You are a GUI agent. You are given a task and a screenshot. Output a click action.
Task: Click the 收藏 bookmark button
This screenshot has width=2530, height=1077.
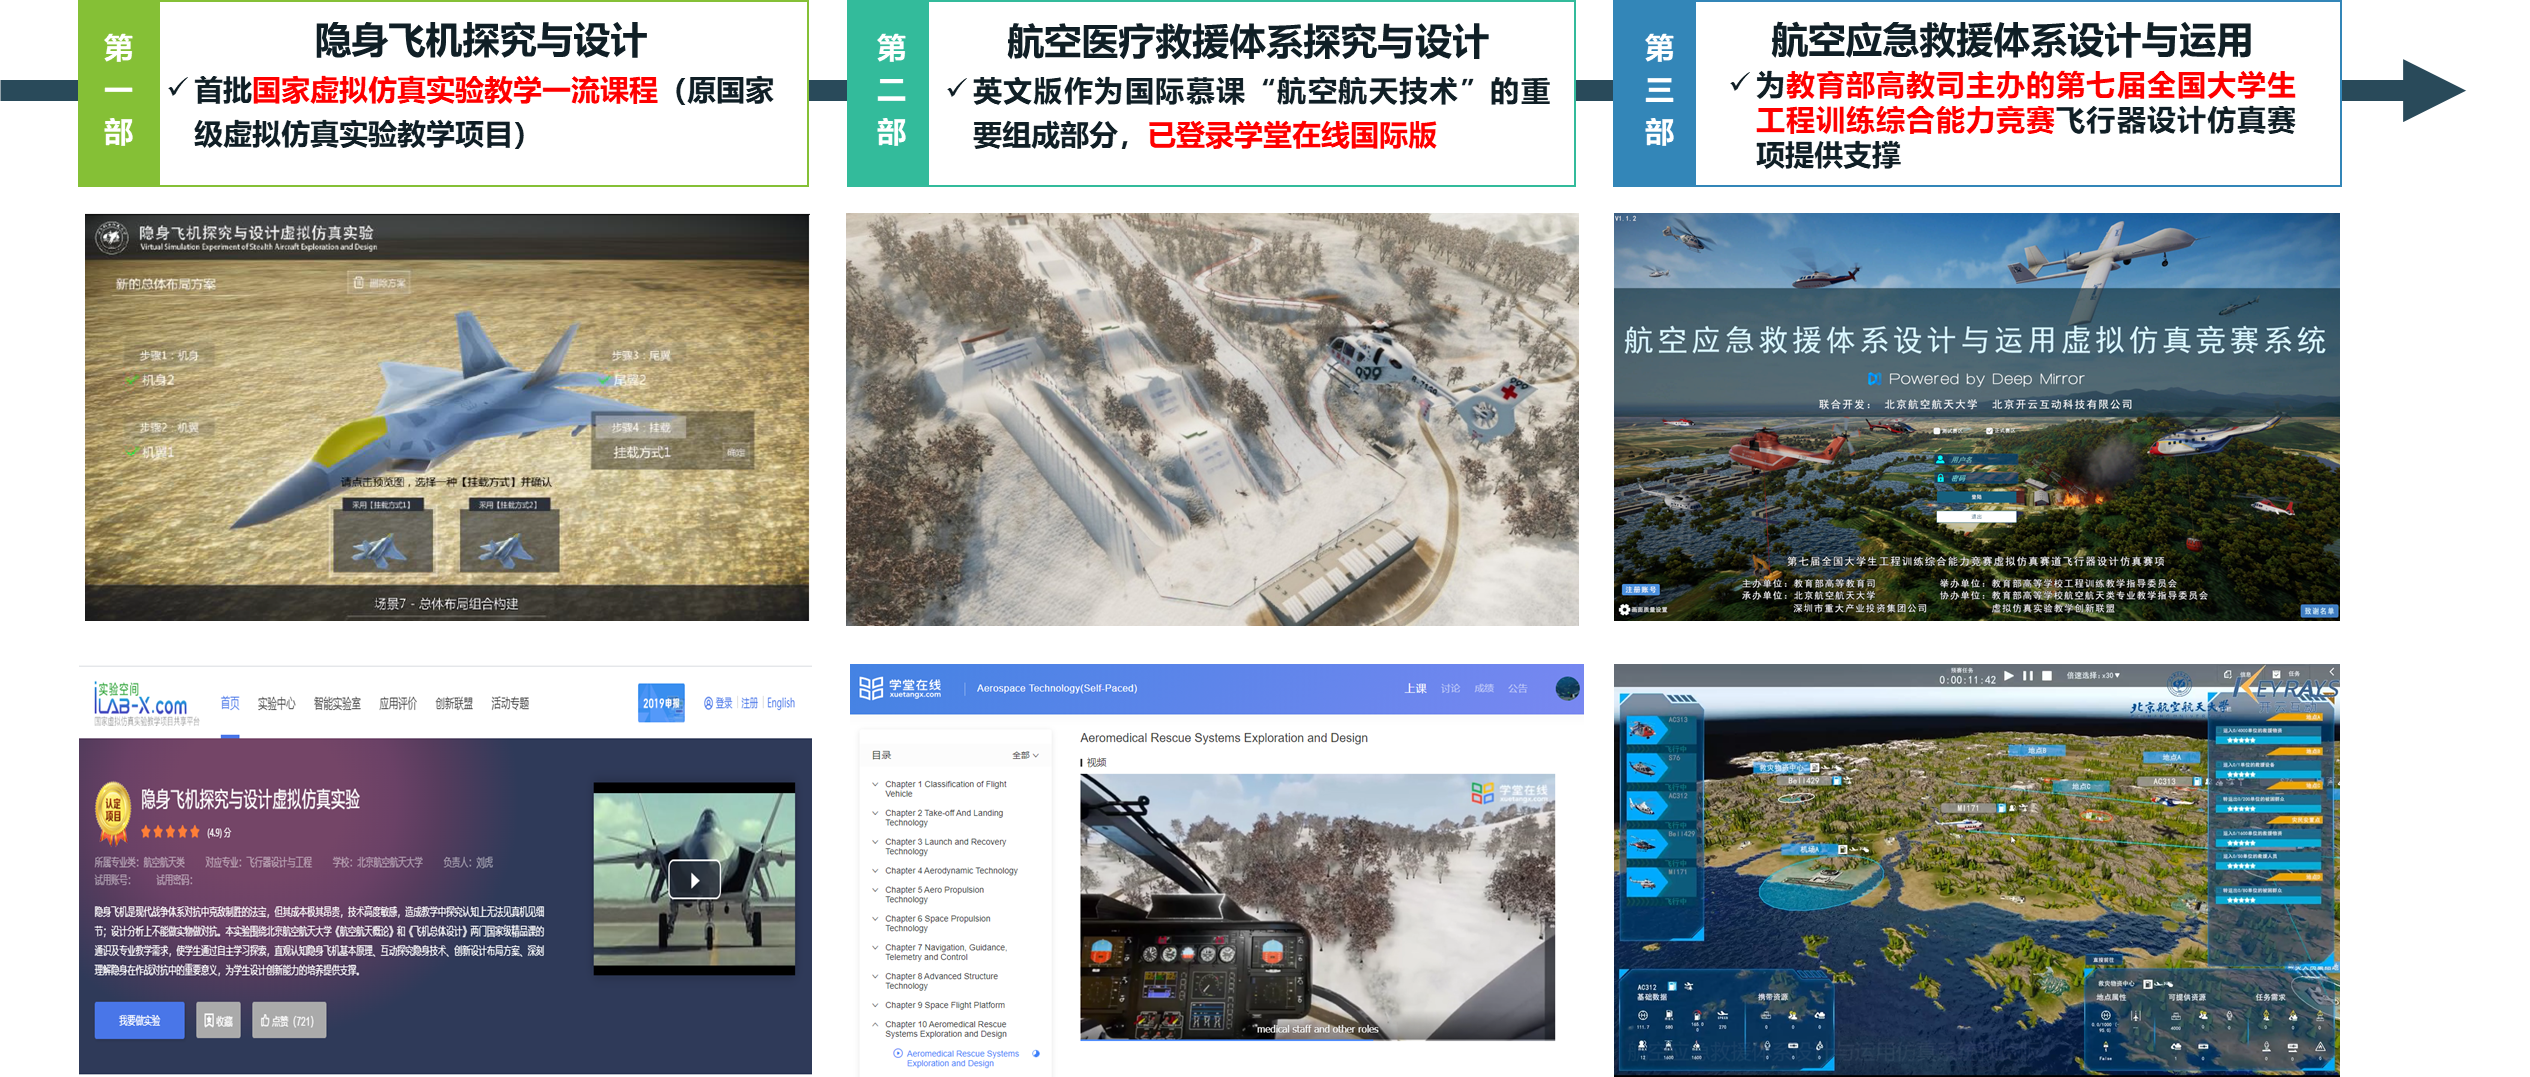[x=218, y=1020]
